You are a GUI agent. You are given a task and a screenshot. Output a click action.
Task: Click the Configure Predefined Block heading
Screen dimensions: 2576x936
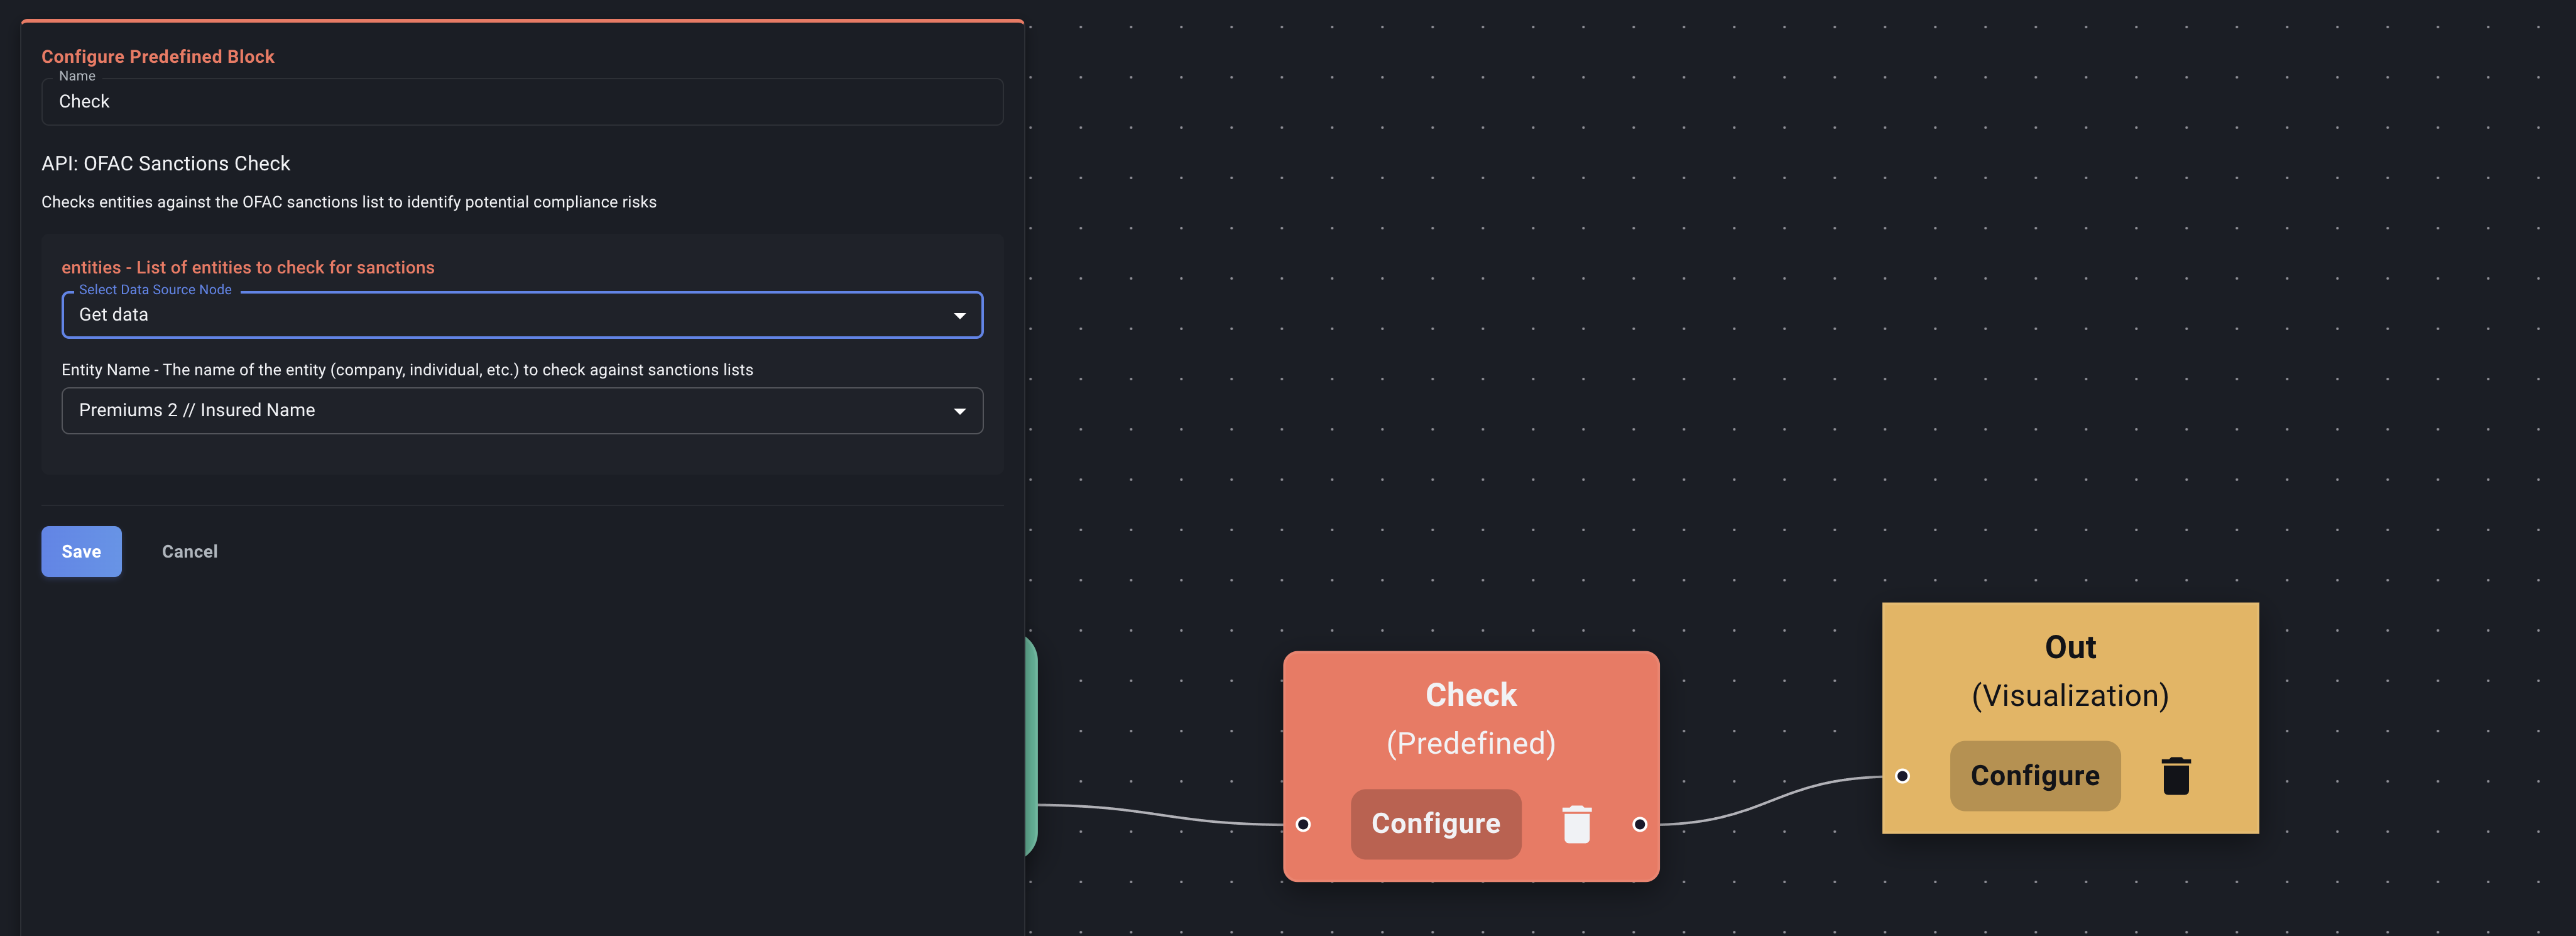click(x=158, y=56)
